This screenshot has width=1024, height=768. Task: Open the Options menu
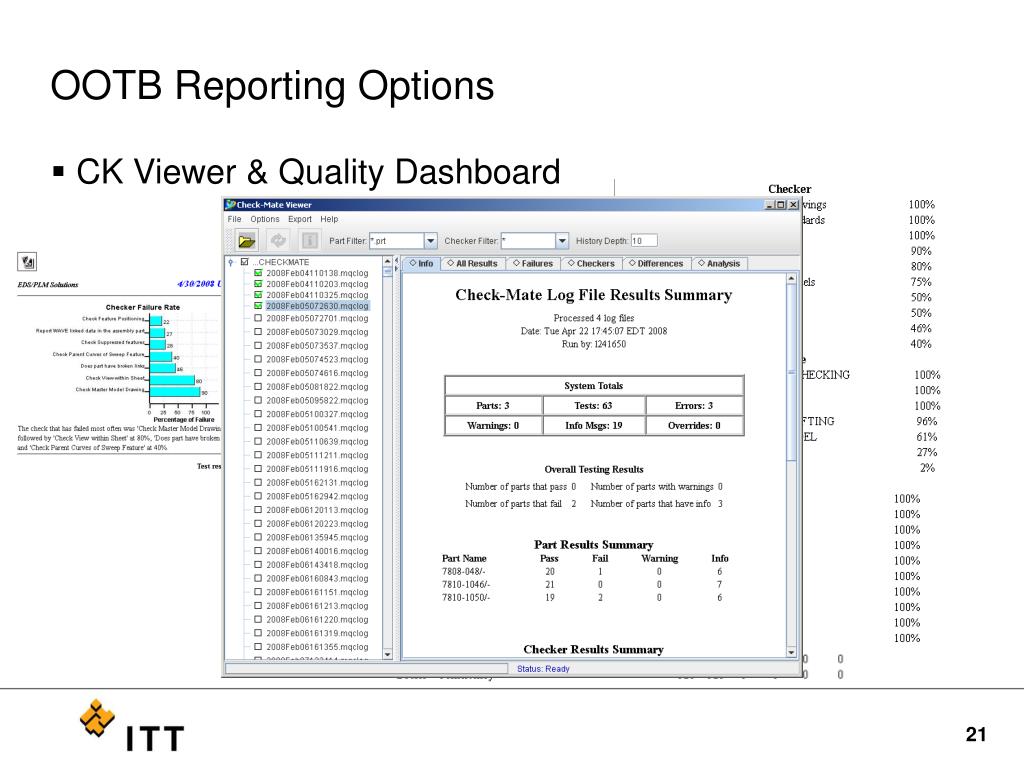pyautogui.click(x=264, y=219)
